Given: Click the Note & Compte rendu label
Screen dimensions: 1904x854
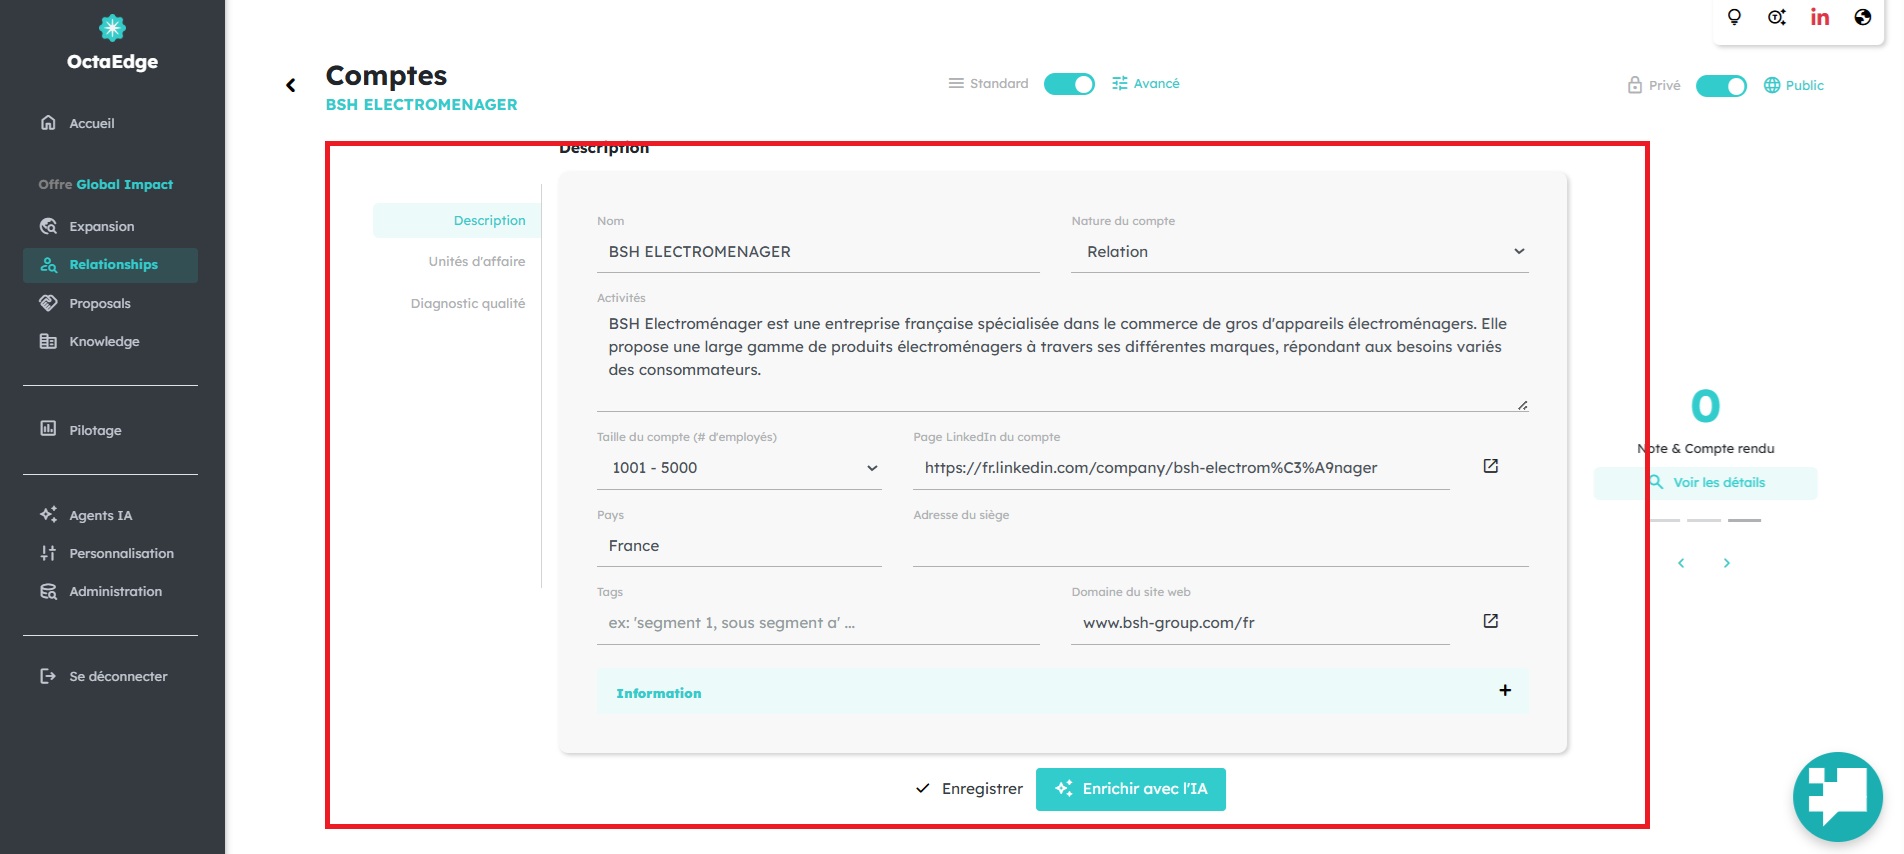Looking at the screenshot, I should pos(1706,448).
